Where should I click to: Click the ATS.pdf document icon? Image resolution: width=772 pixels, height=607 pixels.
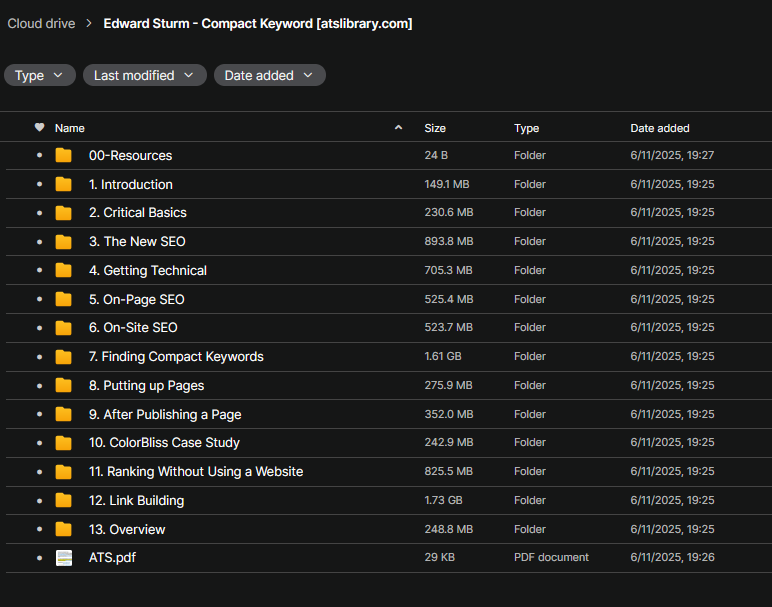coord(64,558)
